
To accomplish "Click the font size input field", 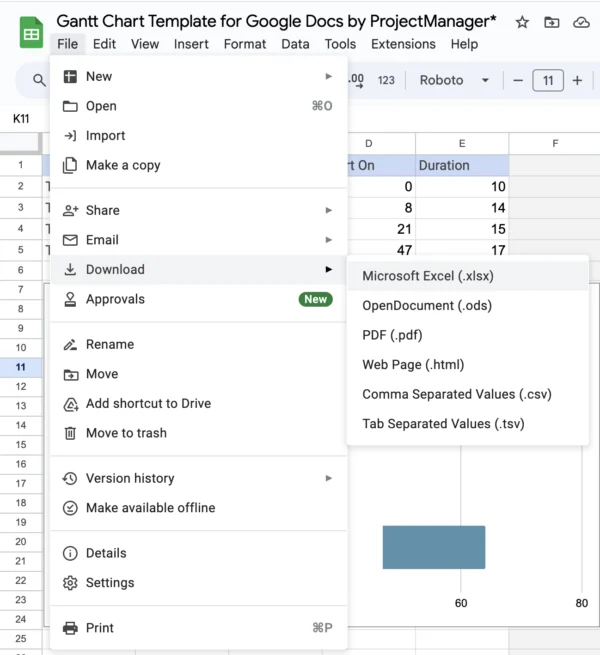I will (548, 80).
